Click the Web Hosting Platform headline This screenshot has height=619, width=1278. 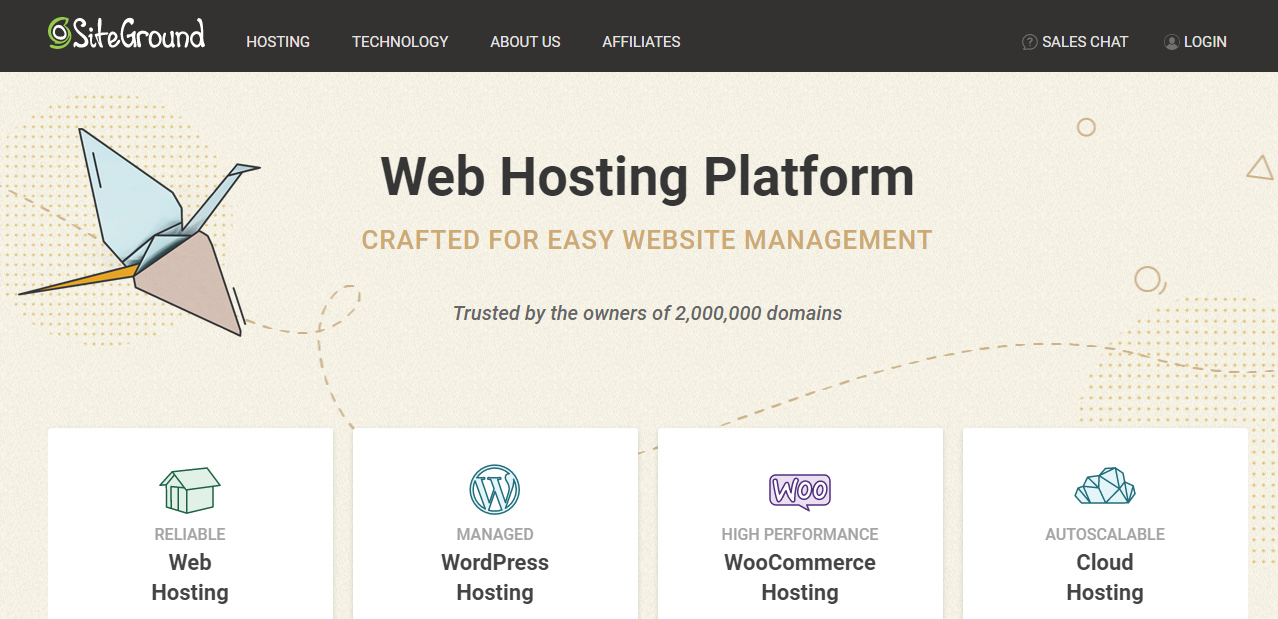point(647,177)
